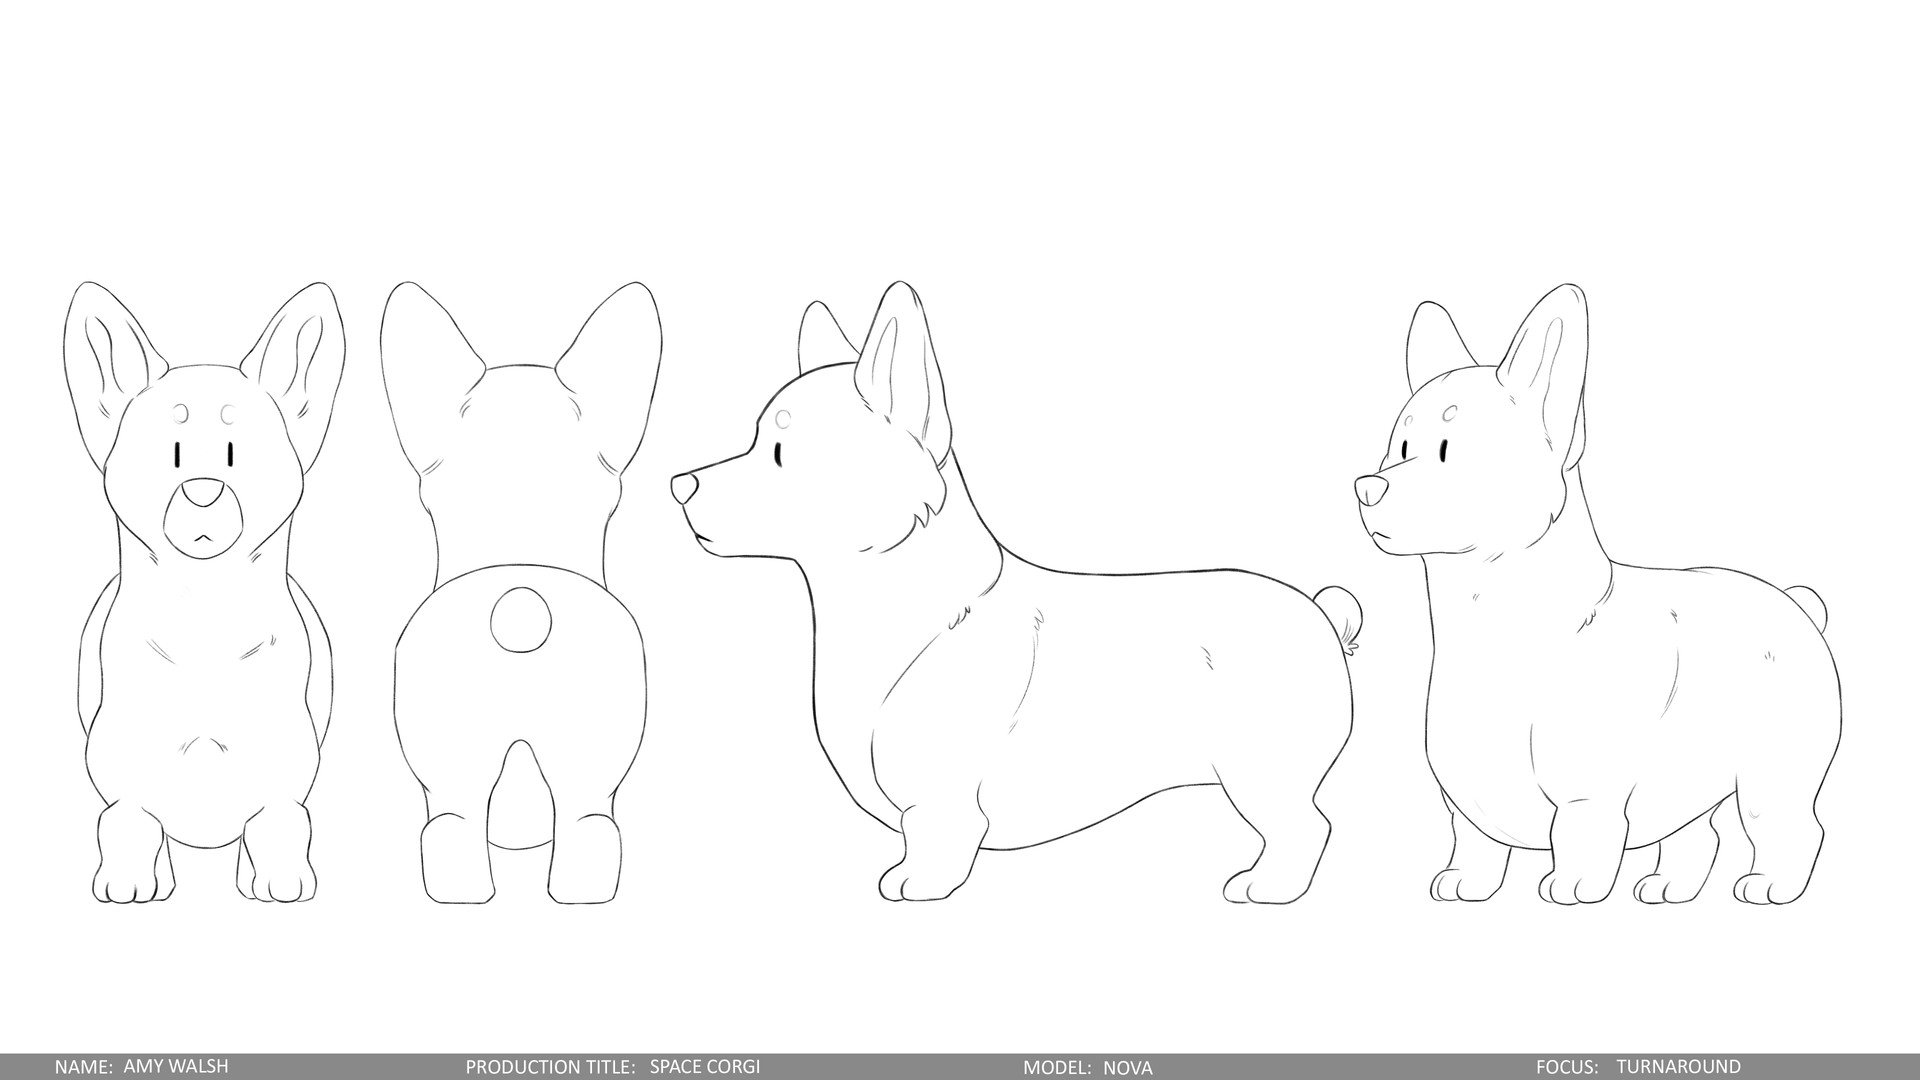Click the FOCUS label in footer
Screen dimensions: 1920x1080
(x=1568, y=1066)
